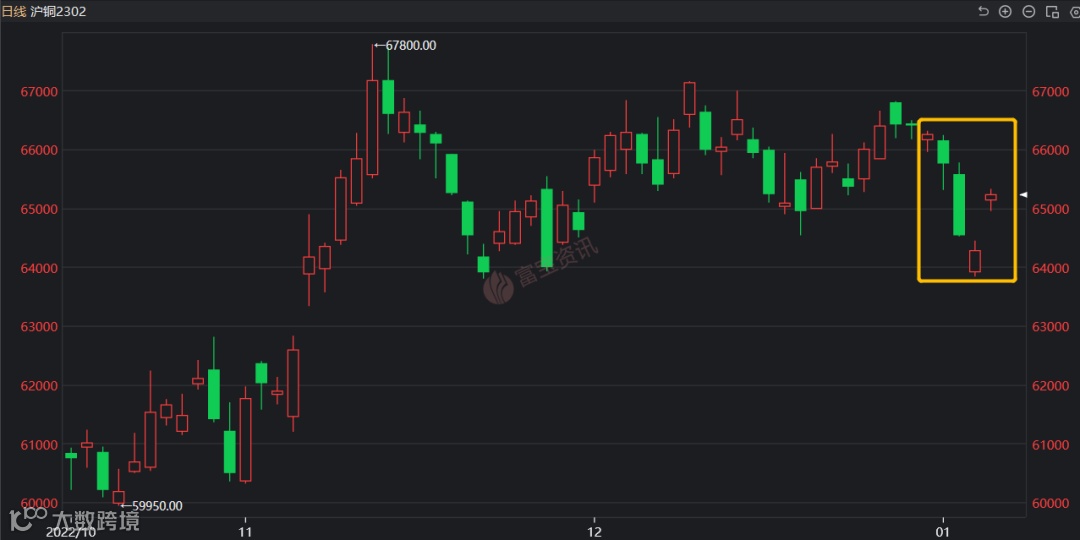Click the last candlestick on the chart
Image resolution: width=1080 pixels, height=540 pixels.
(990, 198)
